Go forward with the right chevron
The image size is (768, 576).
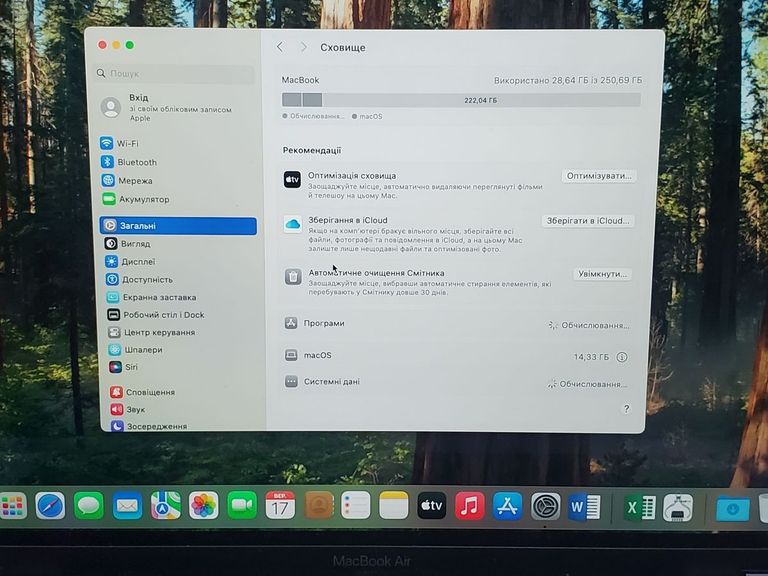(x=304, y=47)
